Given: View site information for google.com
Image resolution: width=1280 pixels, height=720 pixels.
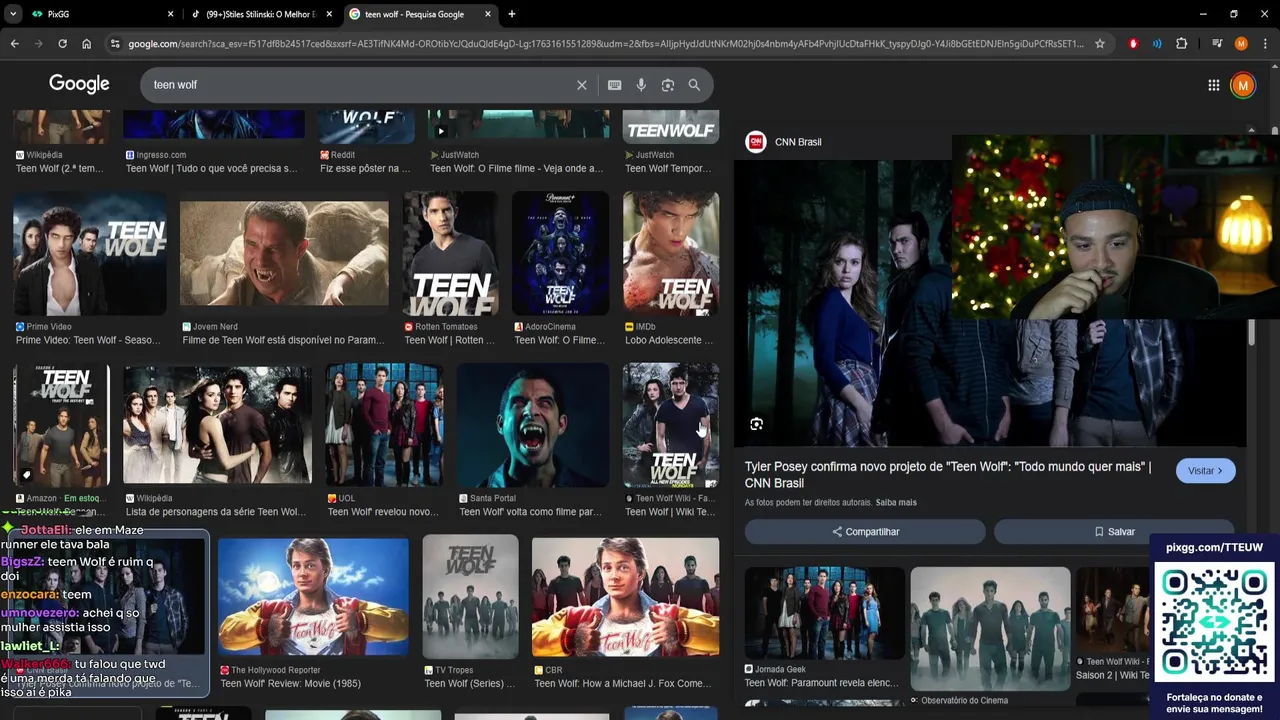Looking at the screenshot, I should (115, 44).
